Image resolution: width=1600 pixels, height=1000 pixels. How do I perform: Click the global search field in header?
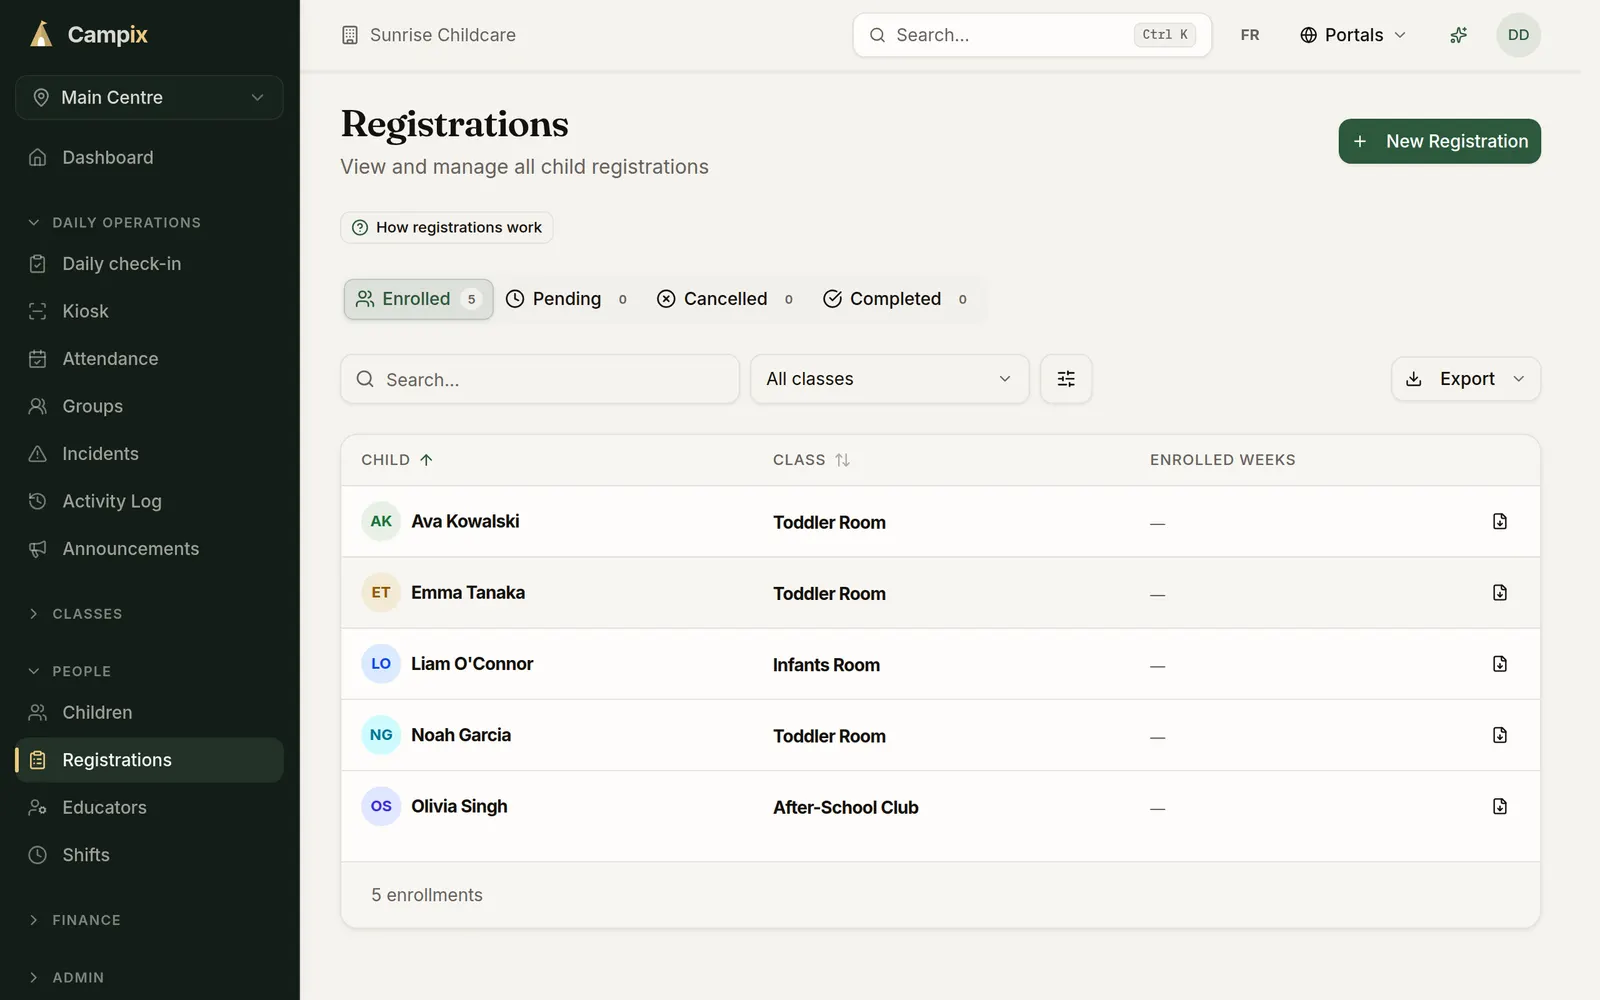1032,35
